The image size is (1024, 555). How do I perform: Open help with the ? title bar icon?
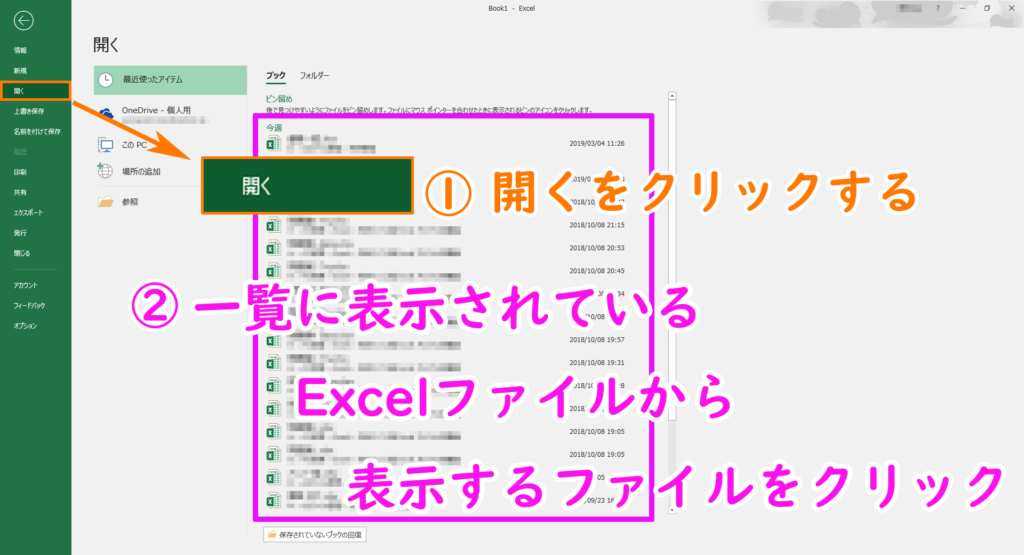tap(938, 8)
